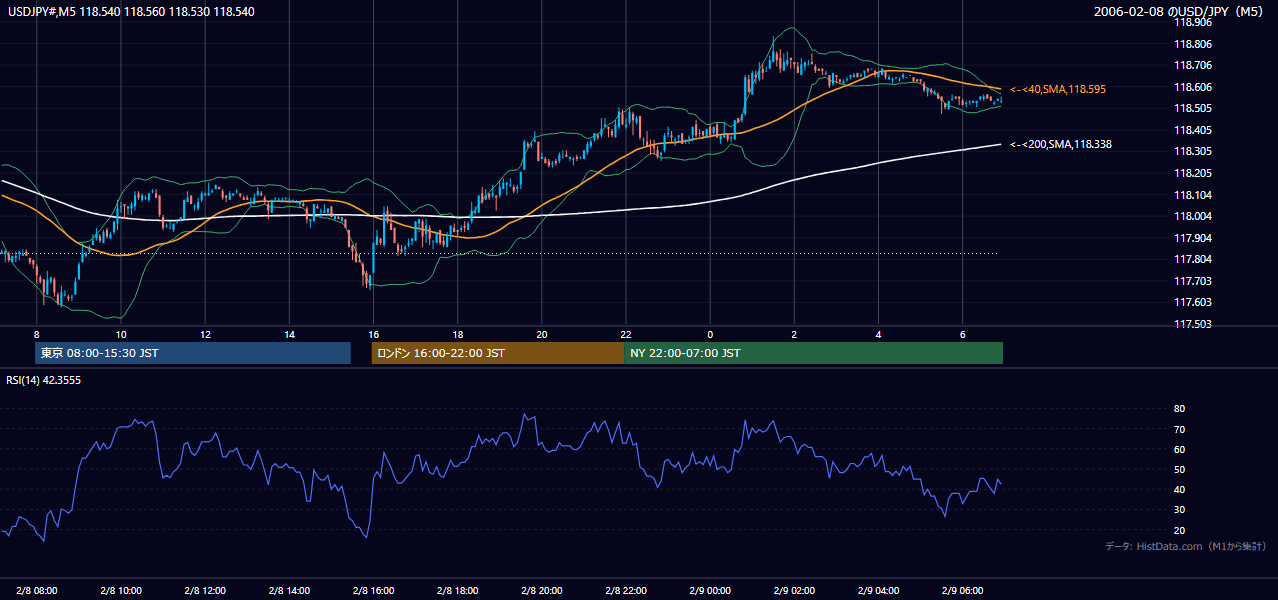Click price axis value 117.804
The width and height of the screenshot is (1278, 600).
click(x=1192, y=259)
